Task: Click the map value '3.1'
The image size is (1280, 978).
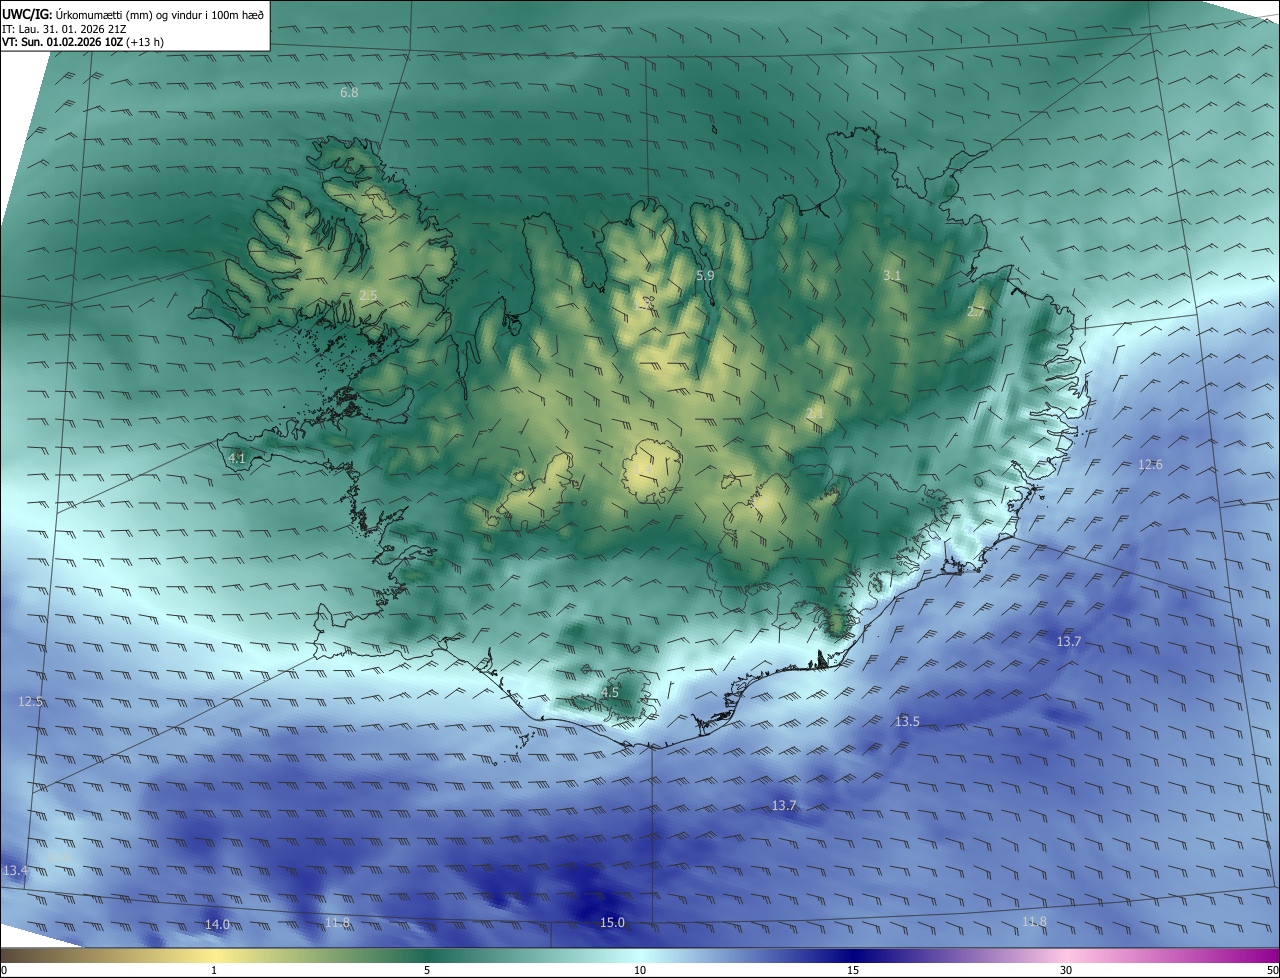Action: click(892, 275)
